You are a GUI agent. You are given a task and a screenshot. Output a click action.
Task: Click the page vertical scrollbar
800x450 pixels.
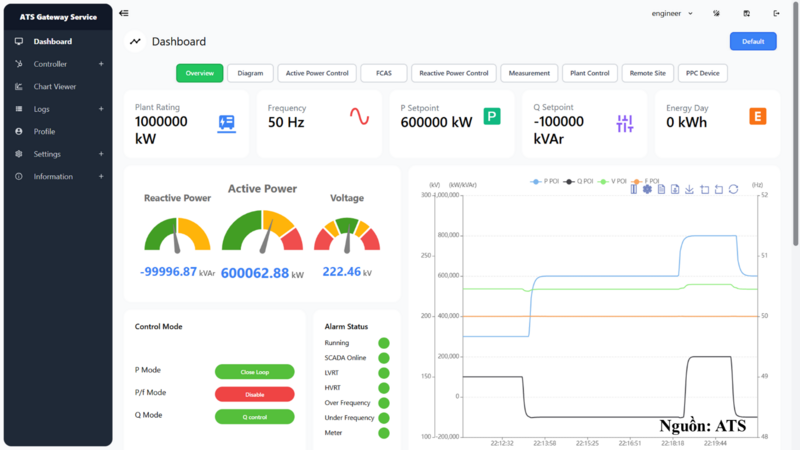coord(796,122)
